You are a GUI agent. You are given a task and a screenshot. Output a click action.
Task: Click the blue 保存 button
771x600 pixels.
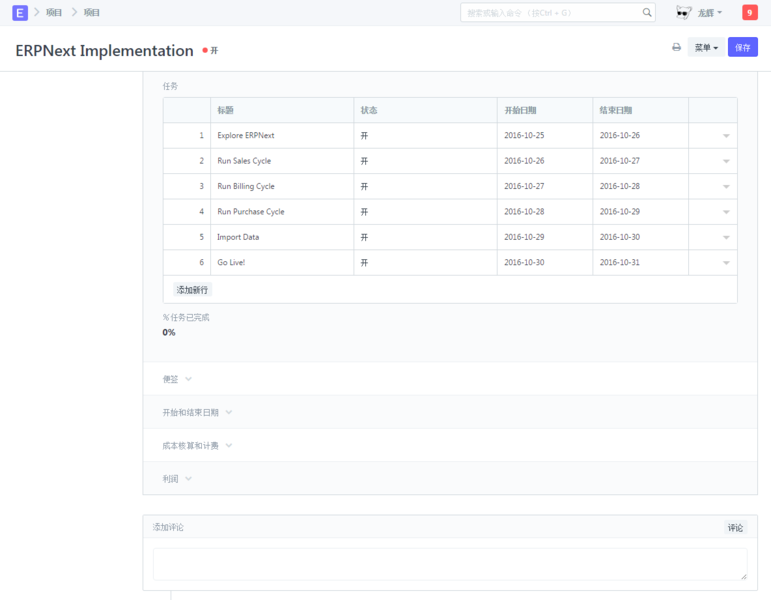tap(742, 47)
